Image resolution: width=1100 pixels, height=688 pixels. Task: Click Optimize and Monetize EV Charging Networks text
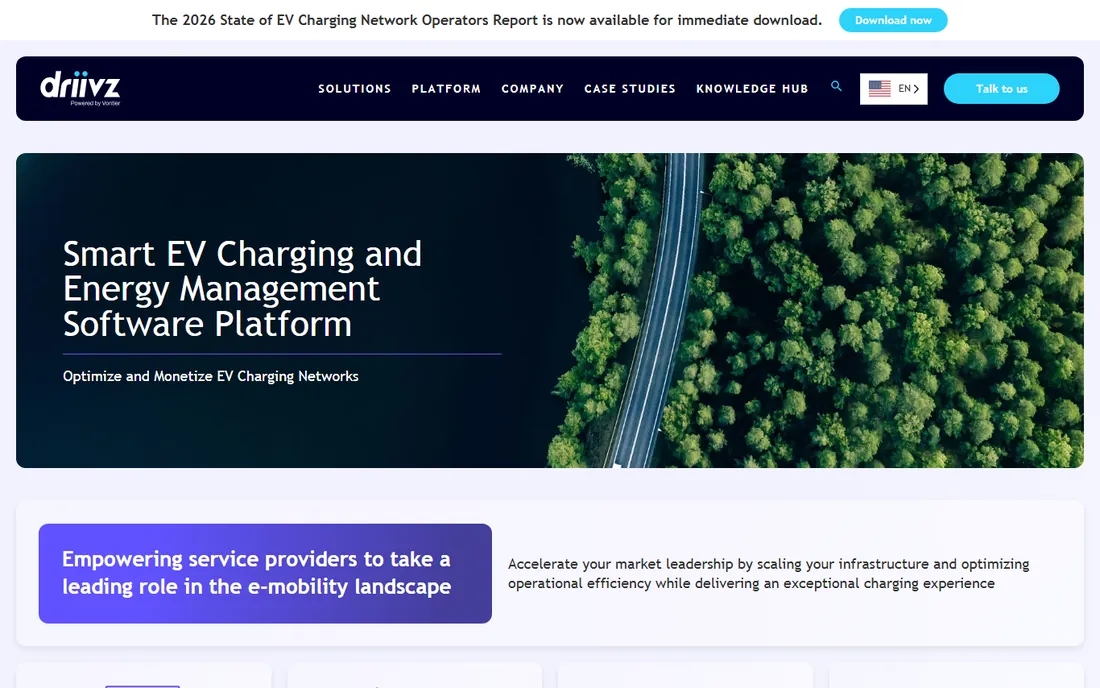coord(210,377)
